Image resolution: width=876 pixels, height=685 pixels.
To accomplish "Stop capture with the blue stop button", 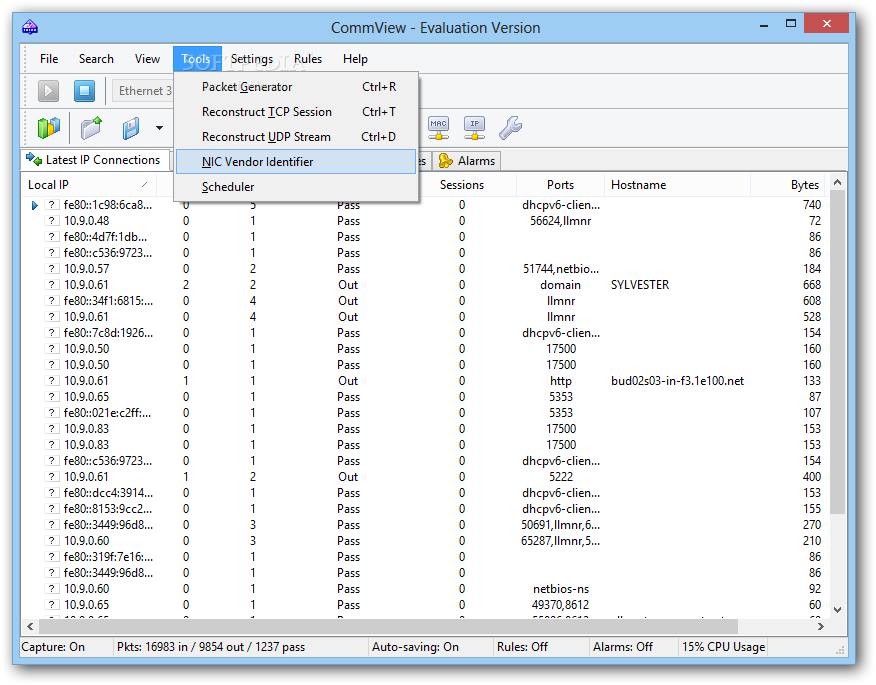I will coord(84,91).
